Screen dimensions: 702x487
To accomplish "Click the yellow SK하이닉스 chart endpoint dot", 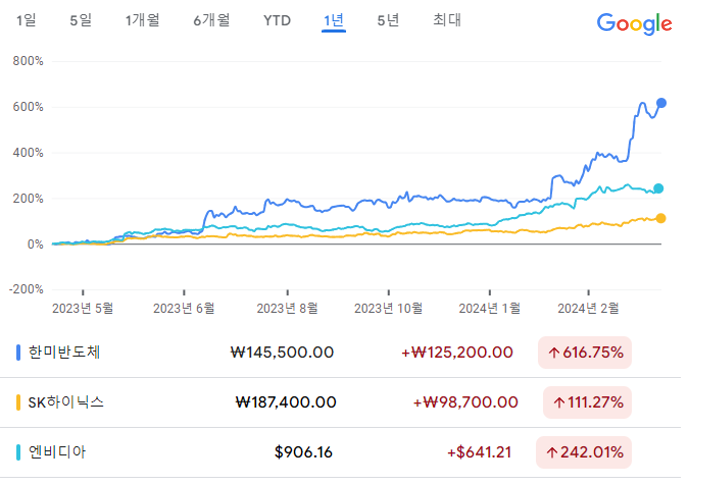I will click(661, 218).
